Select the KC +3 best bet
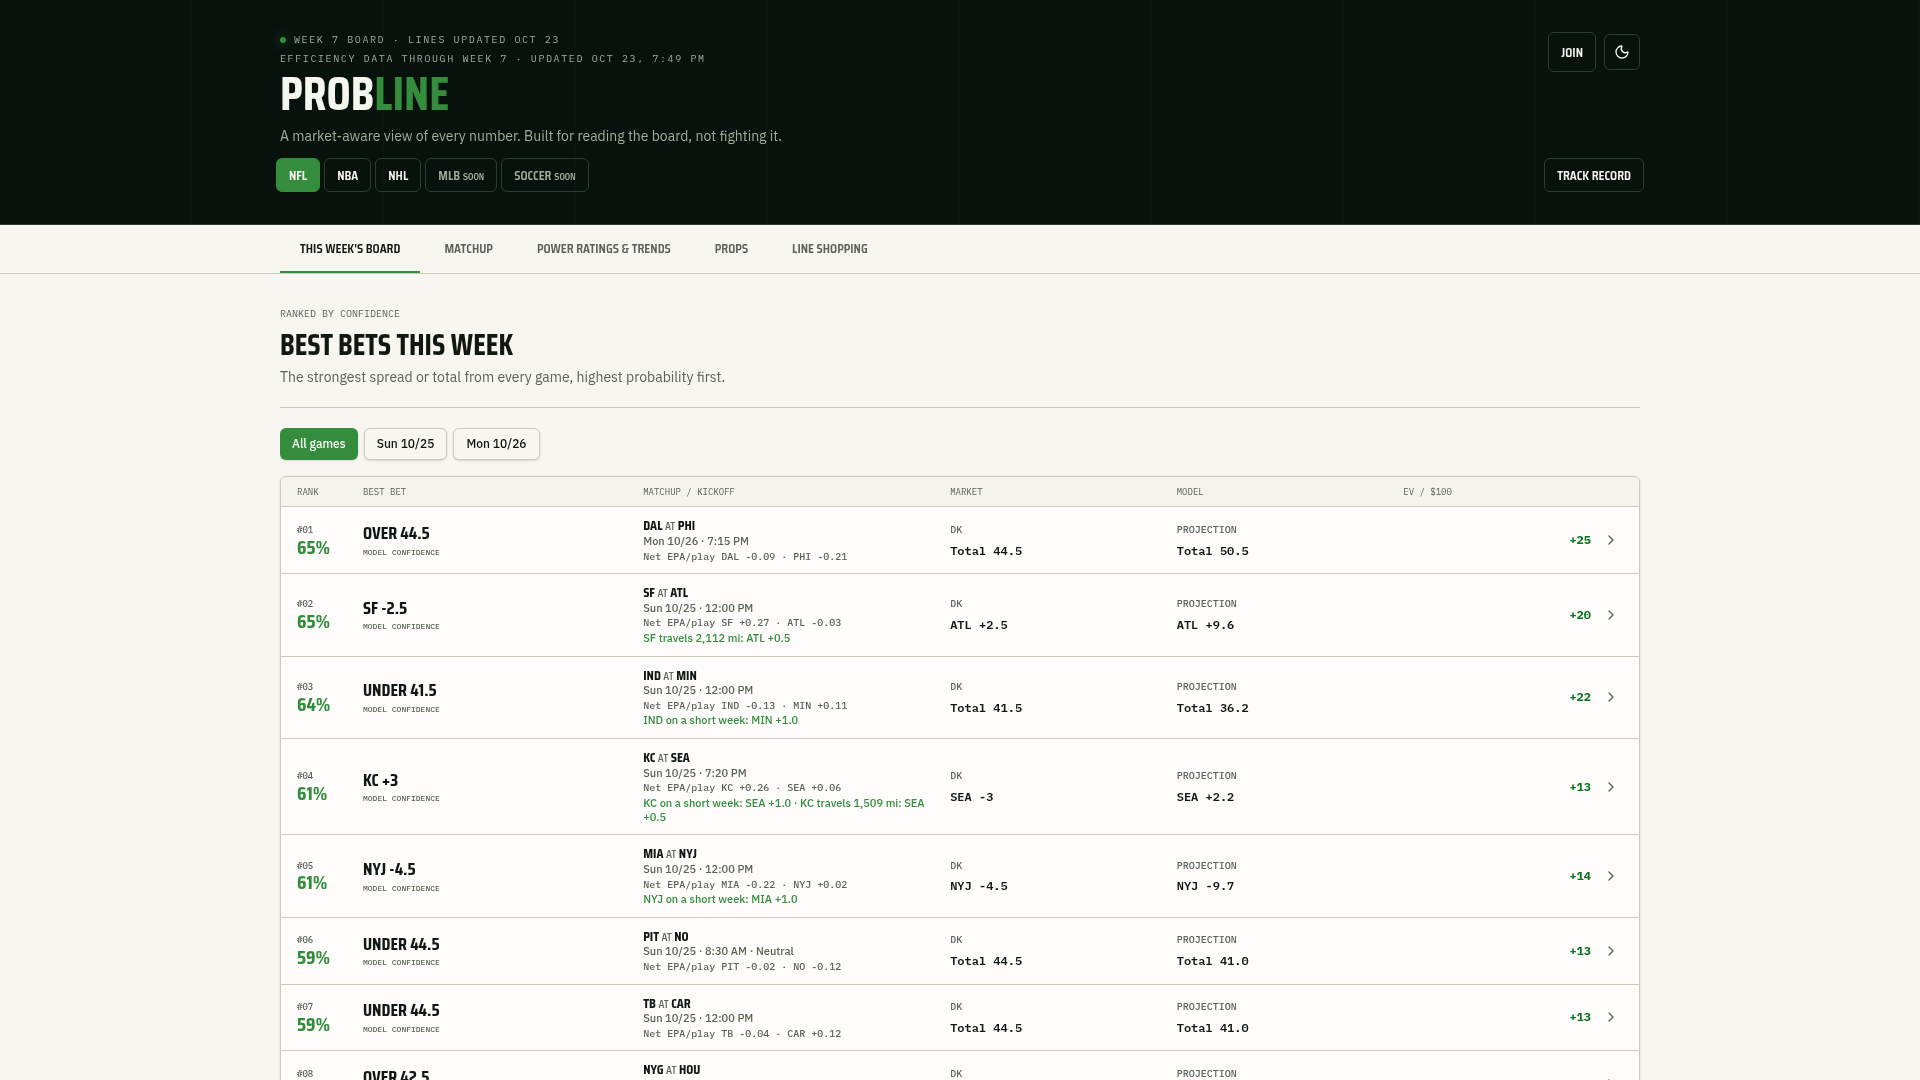The image size is (1920, 1080). click(381, 780)
